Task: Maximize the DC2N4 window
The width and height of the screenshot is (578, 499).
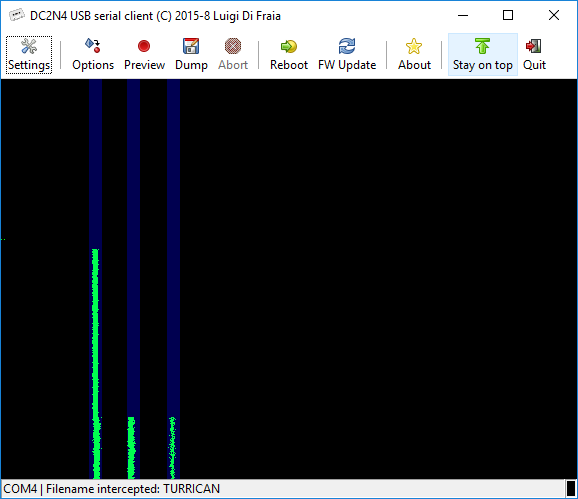Action: click(508, 15)
